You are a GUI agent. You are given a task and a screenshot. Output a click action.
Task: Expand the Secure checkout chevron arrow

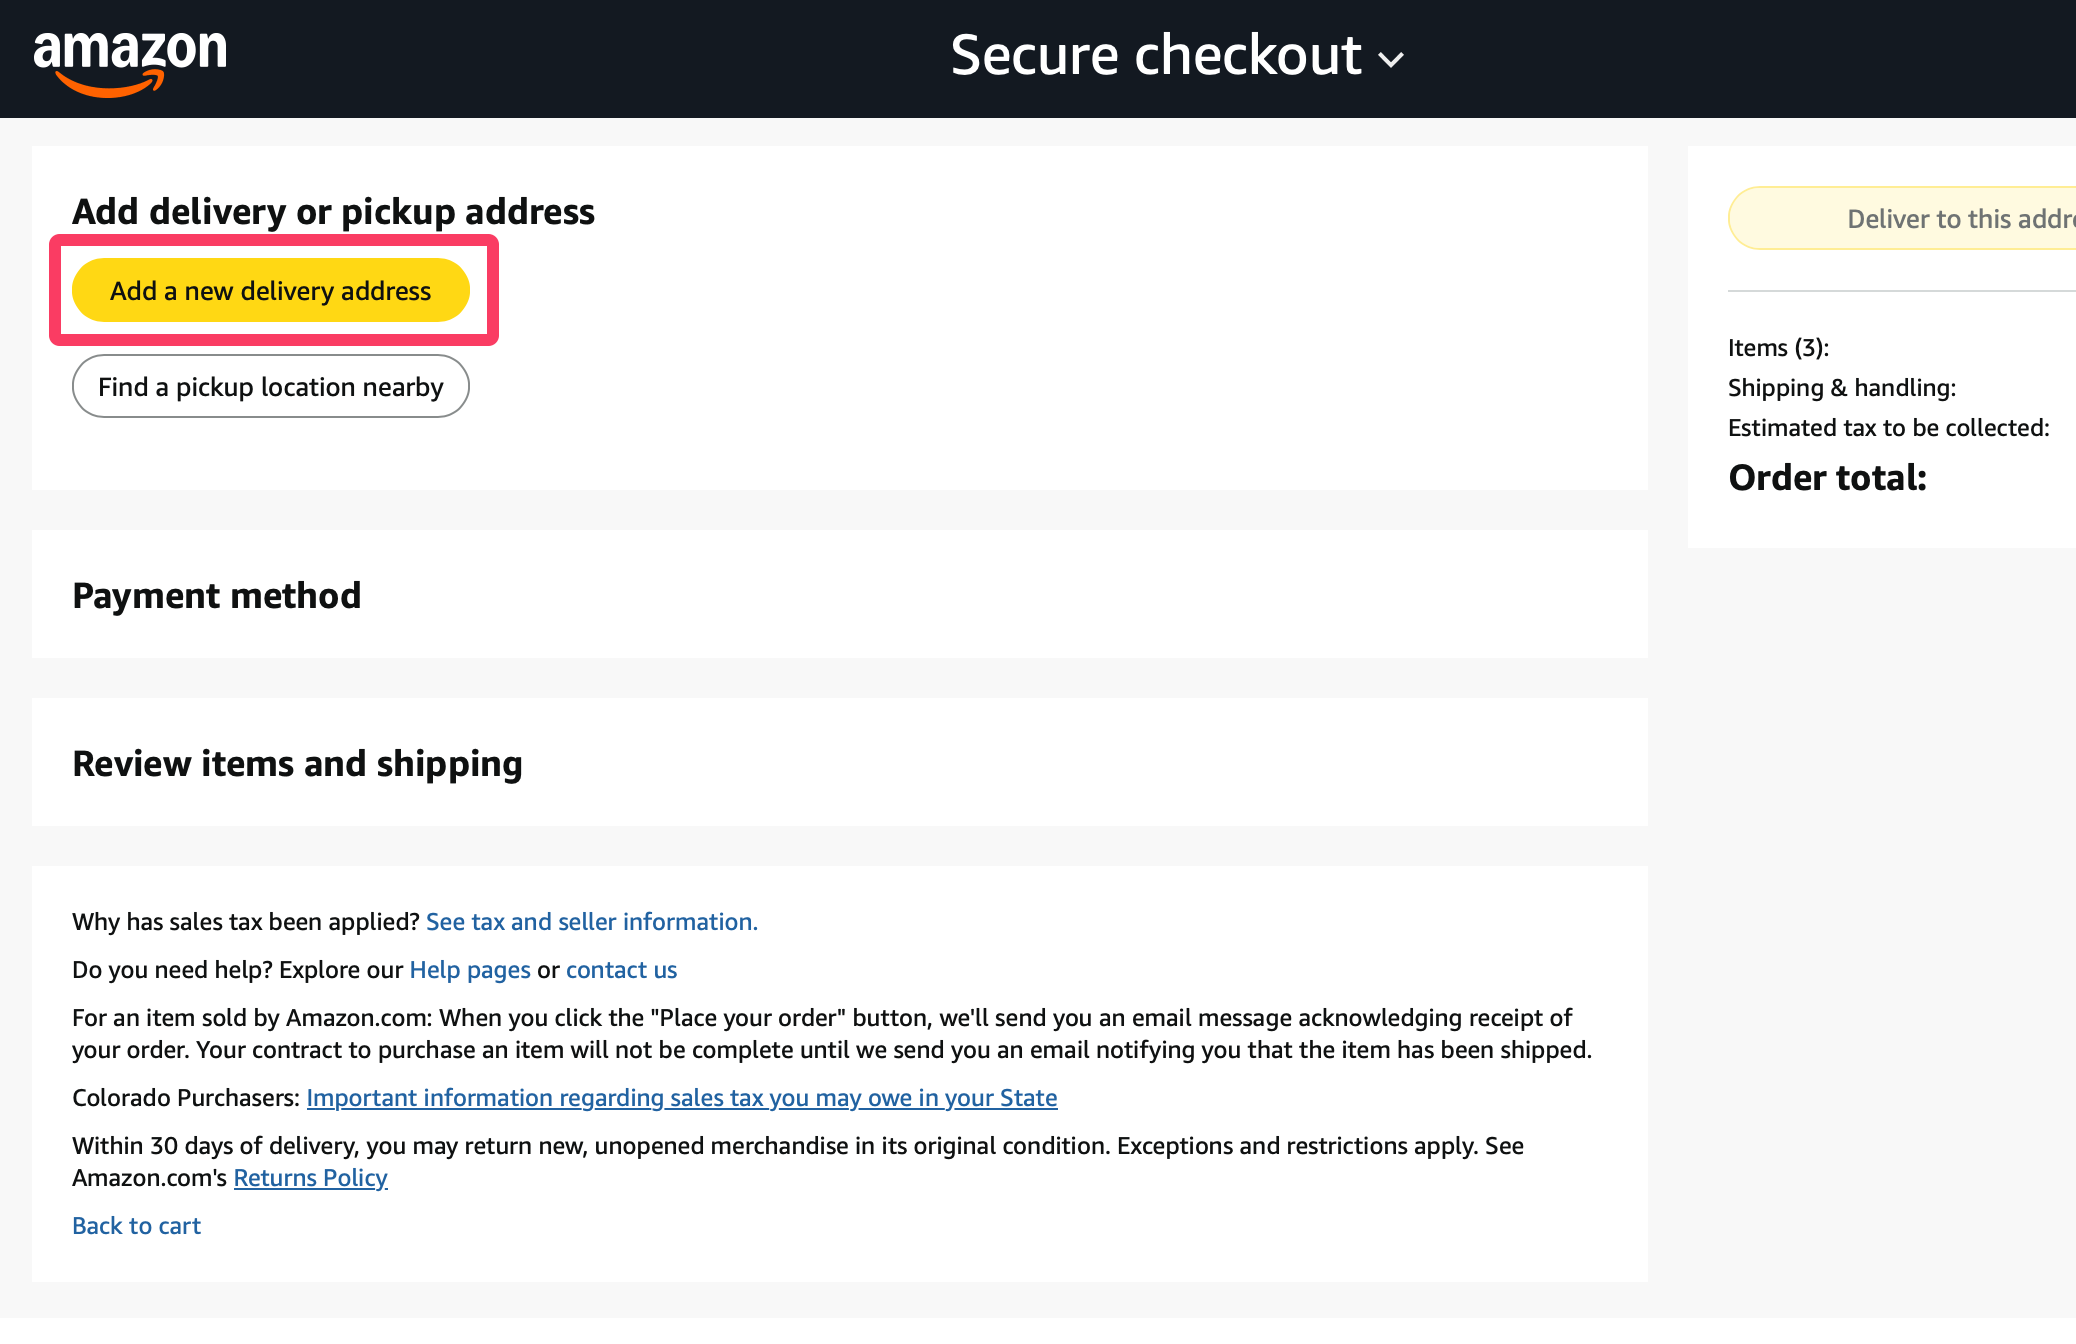point(1391,60)
